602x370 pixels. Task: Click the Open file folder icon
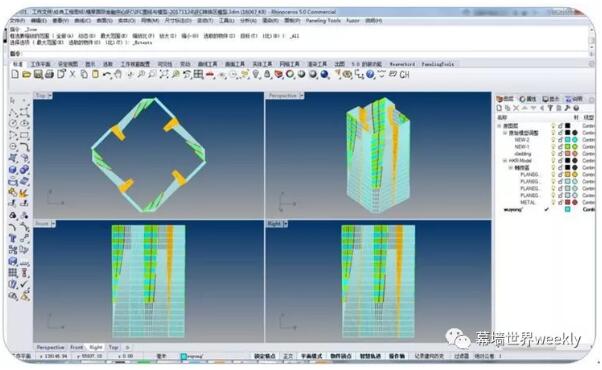tap(26, 74)
